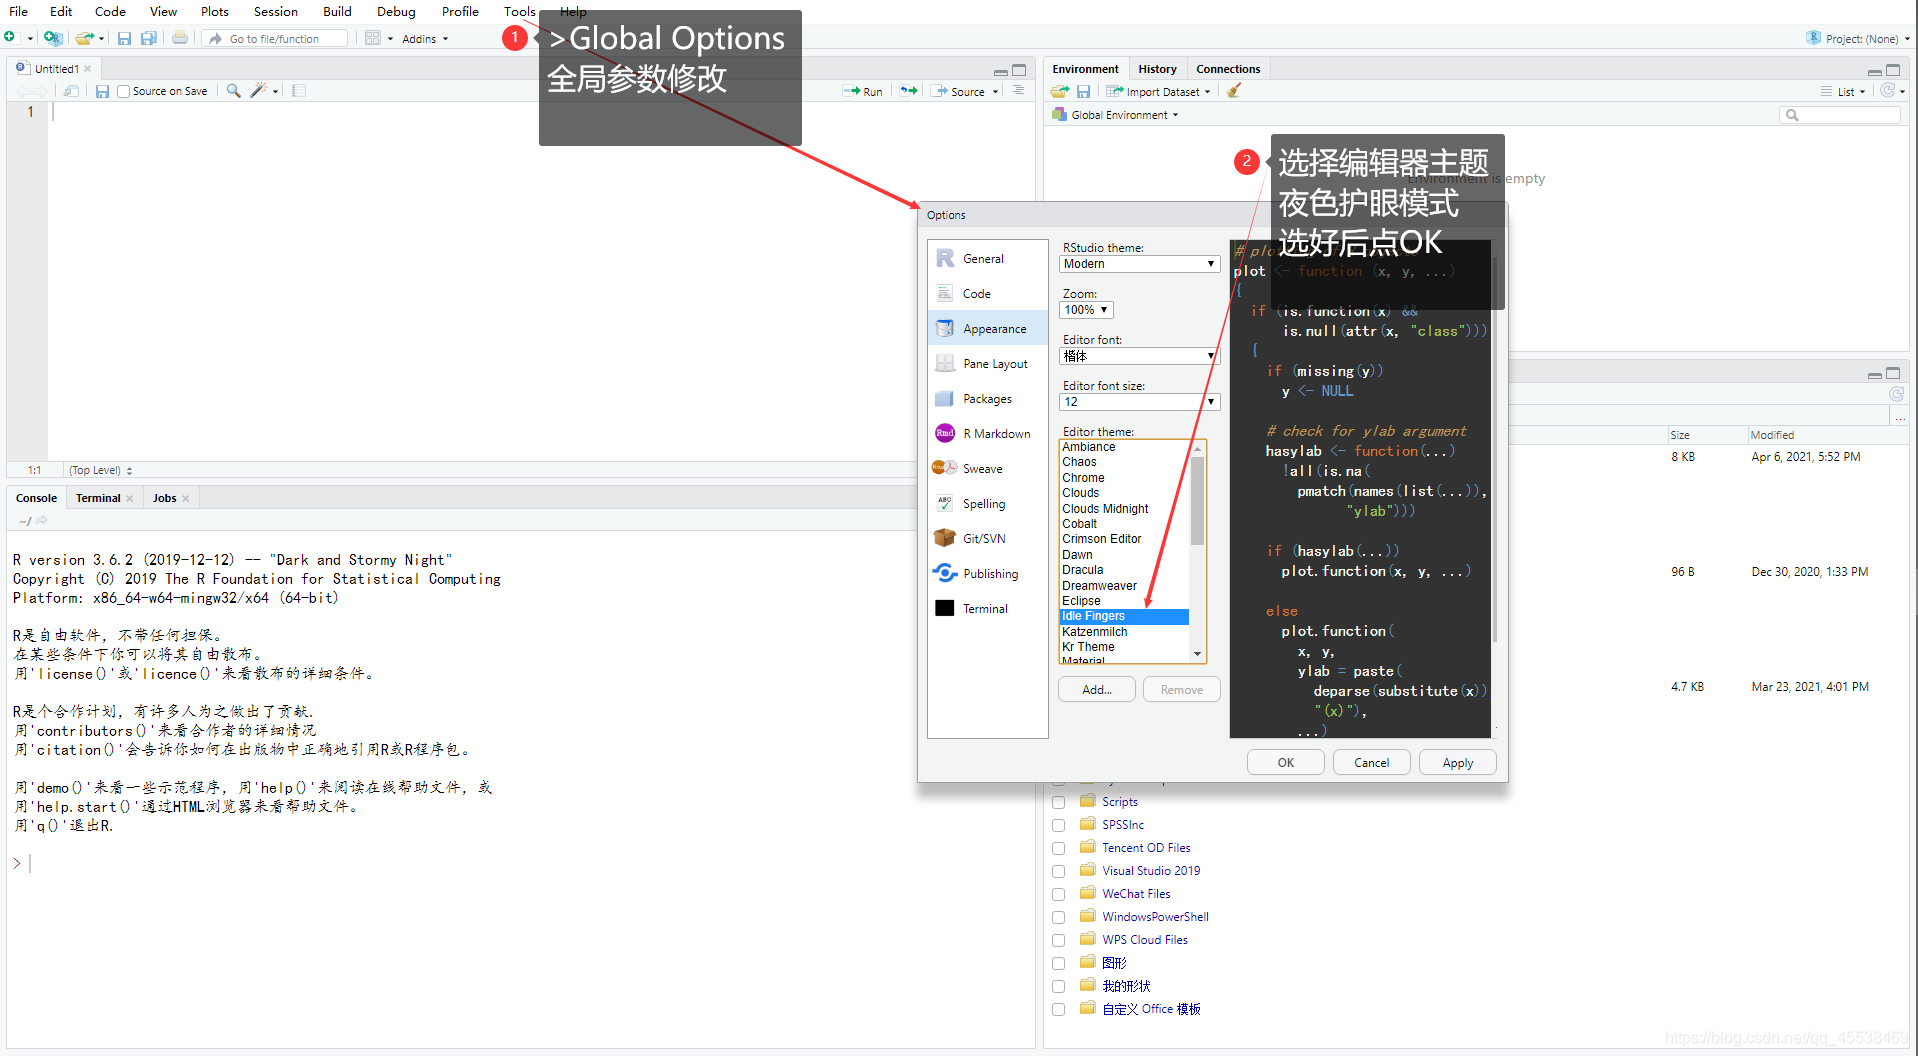The image size is (1918, 1056).
Task: Print the current file
Action: tap(180, 38)
